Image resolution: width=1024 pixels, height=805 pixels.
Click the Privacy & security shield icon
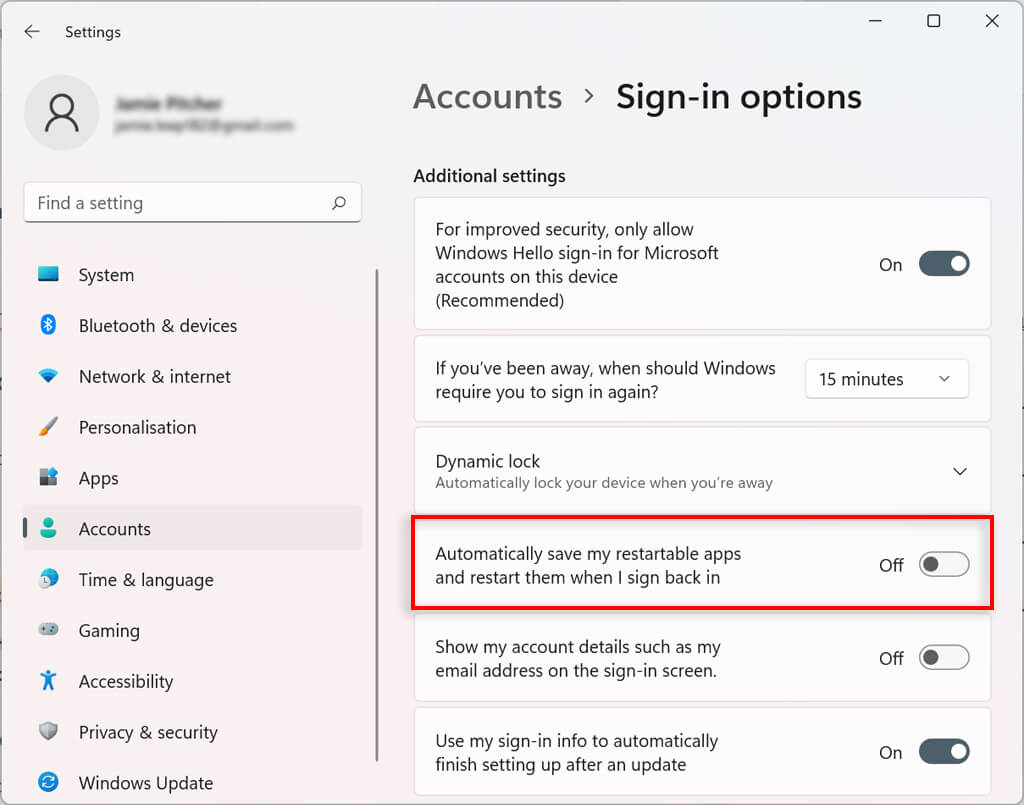tap(48, 732)
